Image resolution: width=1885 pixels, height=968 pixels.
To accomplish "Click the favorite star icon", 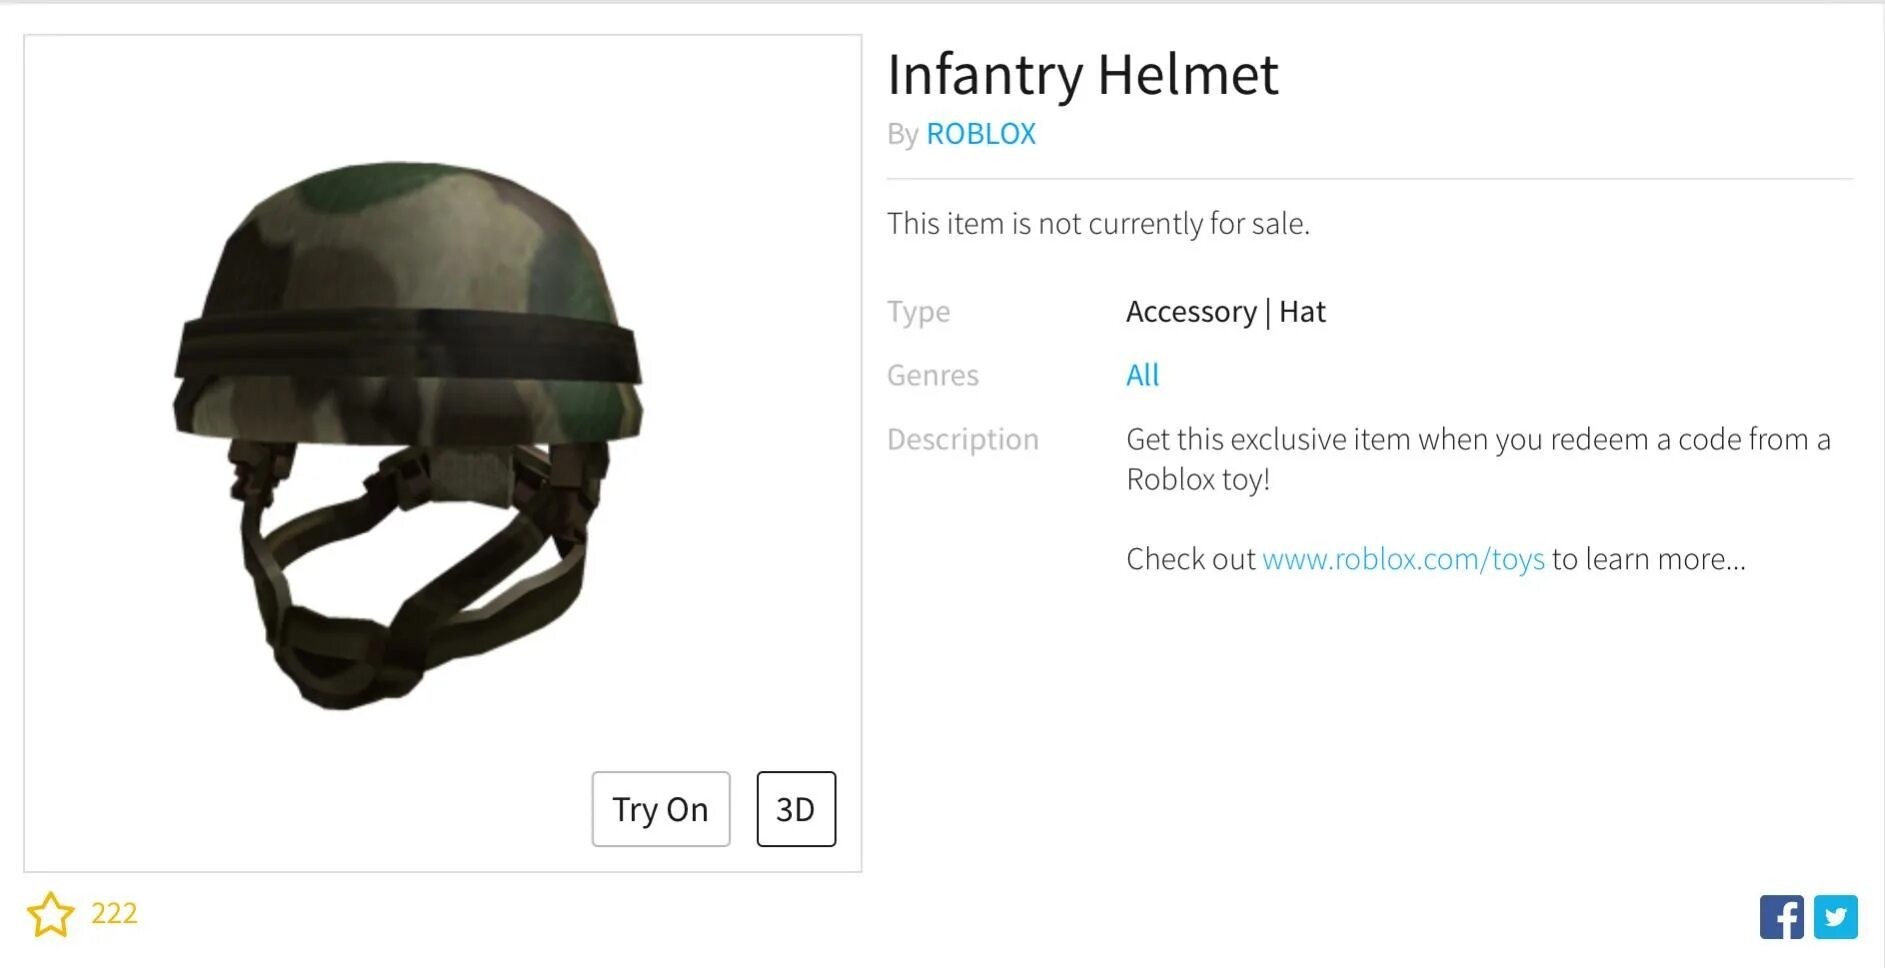I will tap(50, 914).
